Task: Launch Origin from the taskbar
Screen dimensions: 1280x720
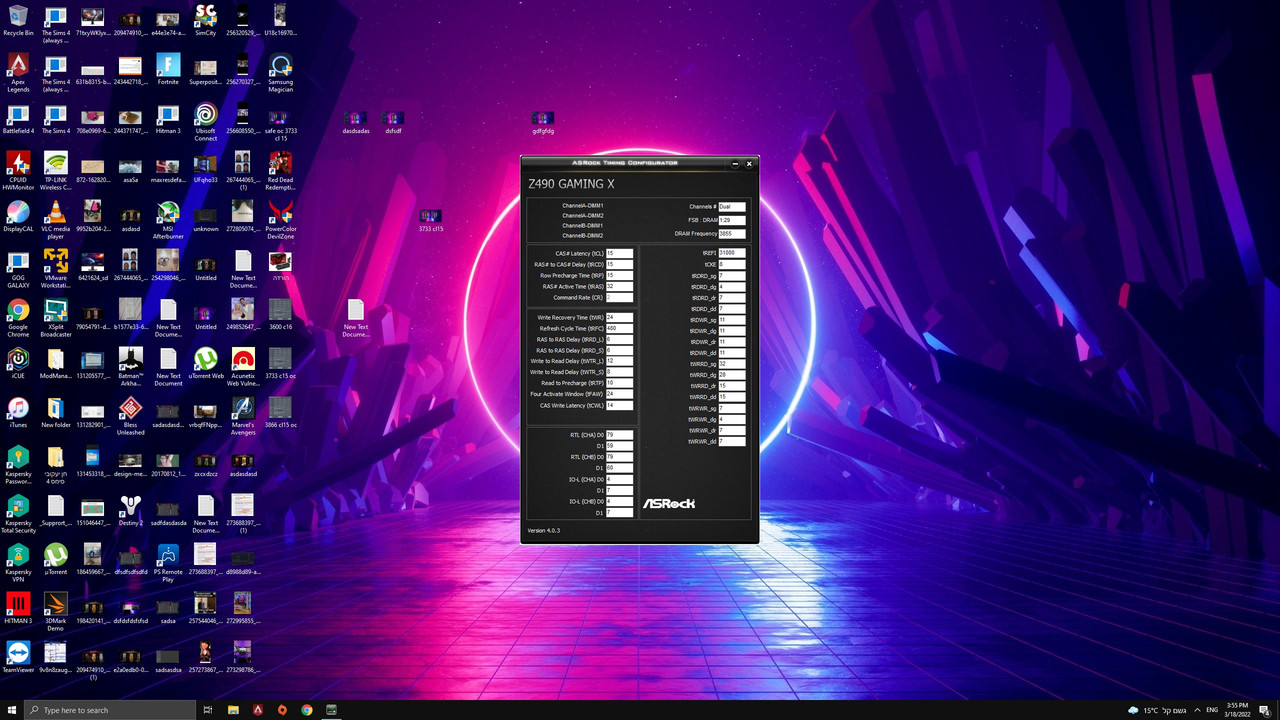Action: 281,709
